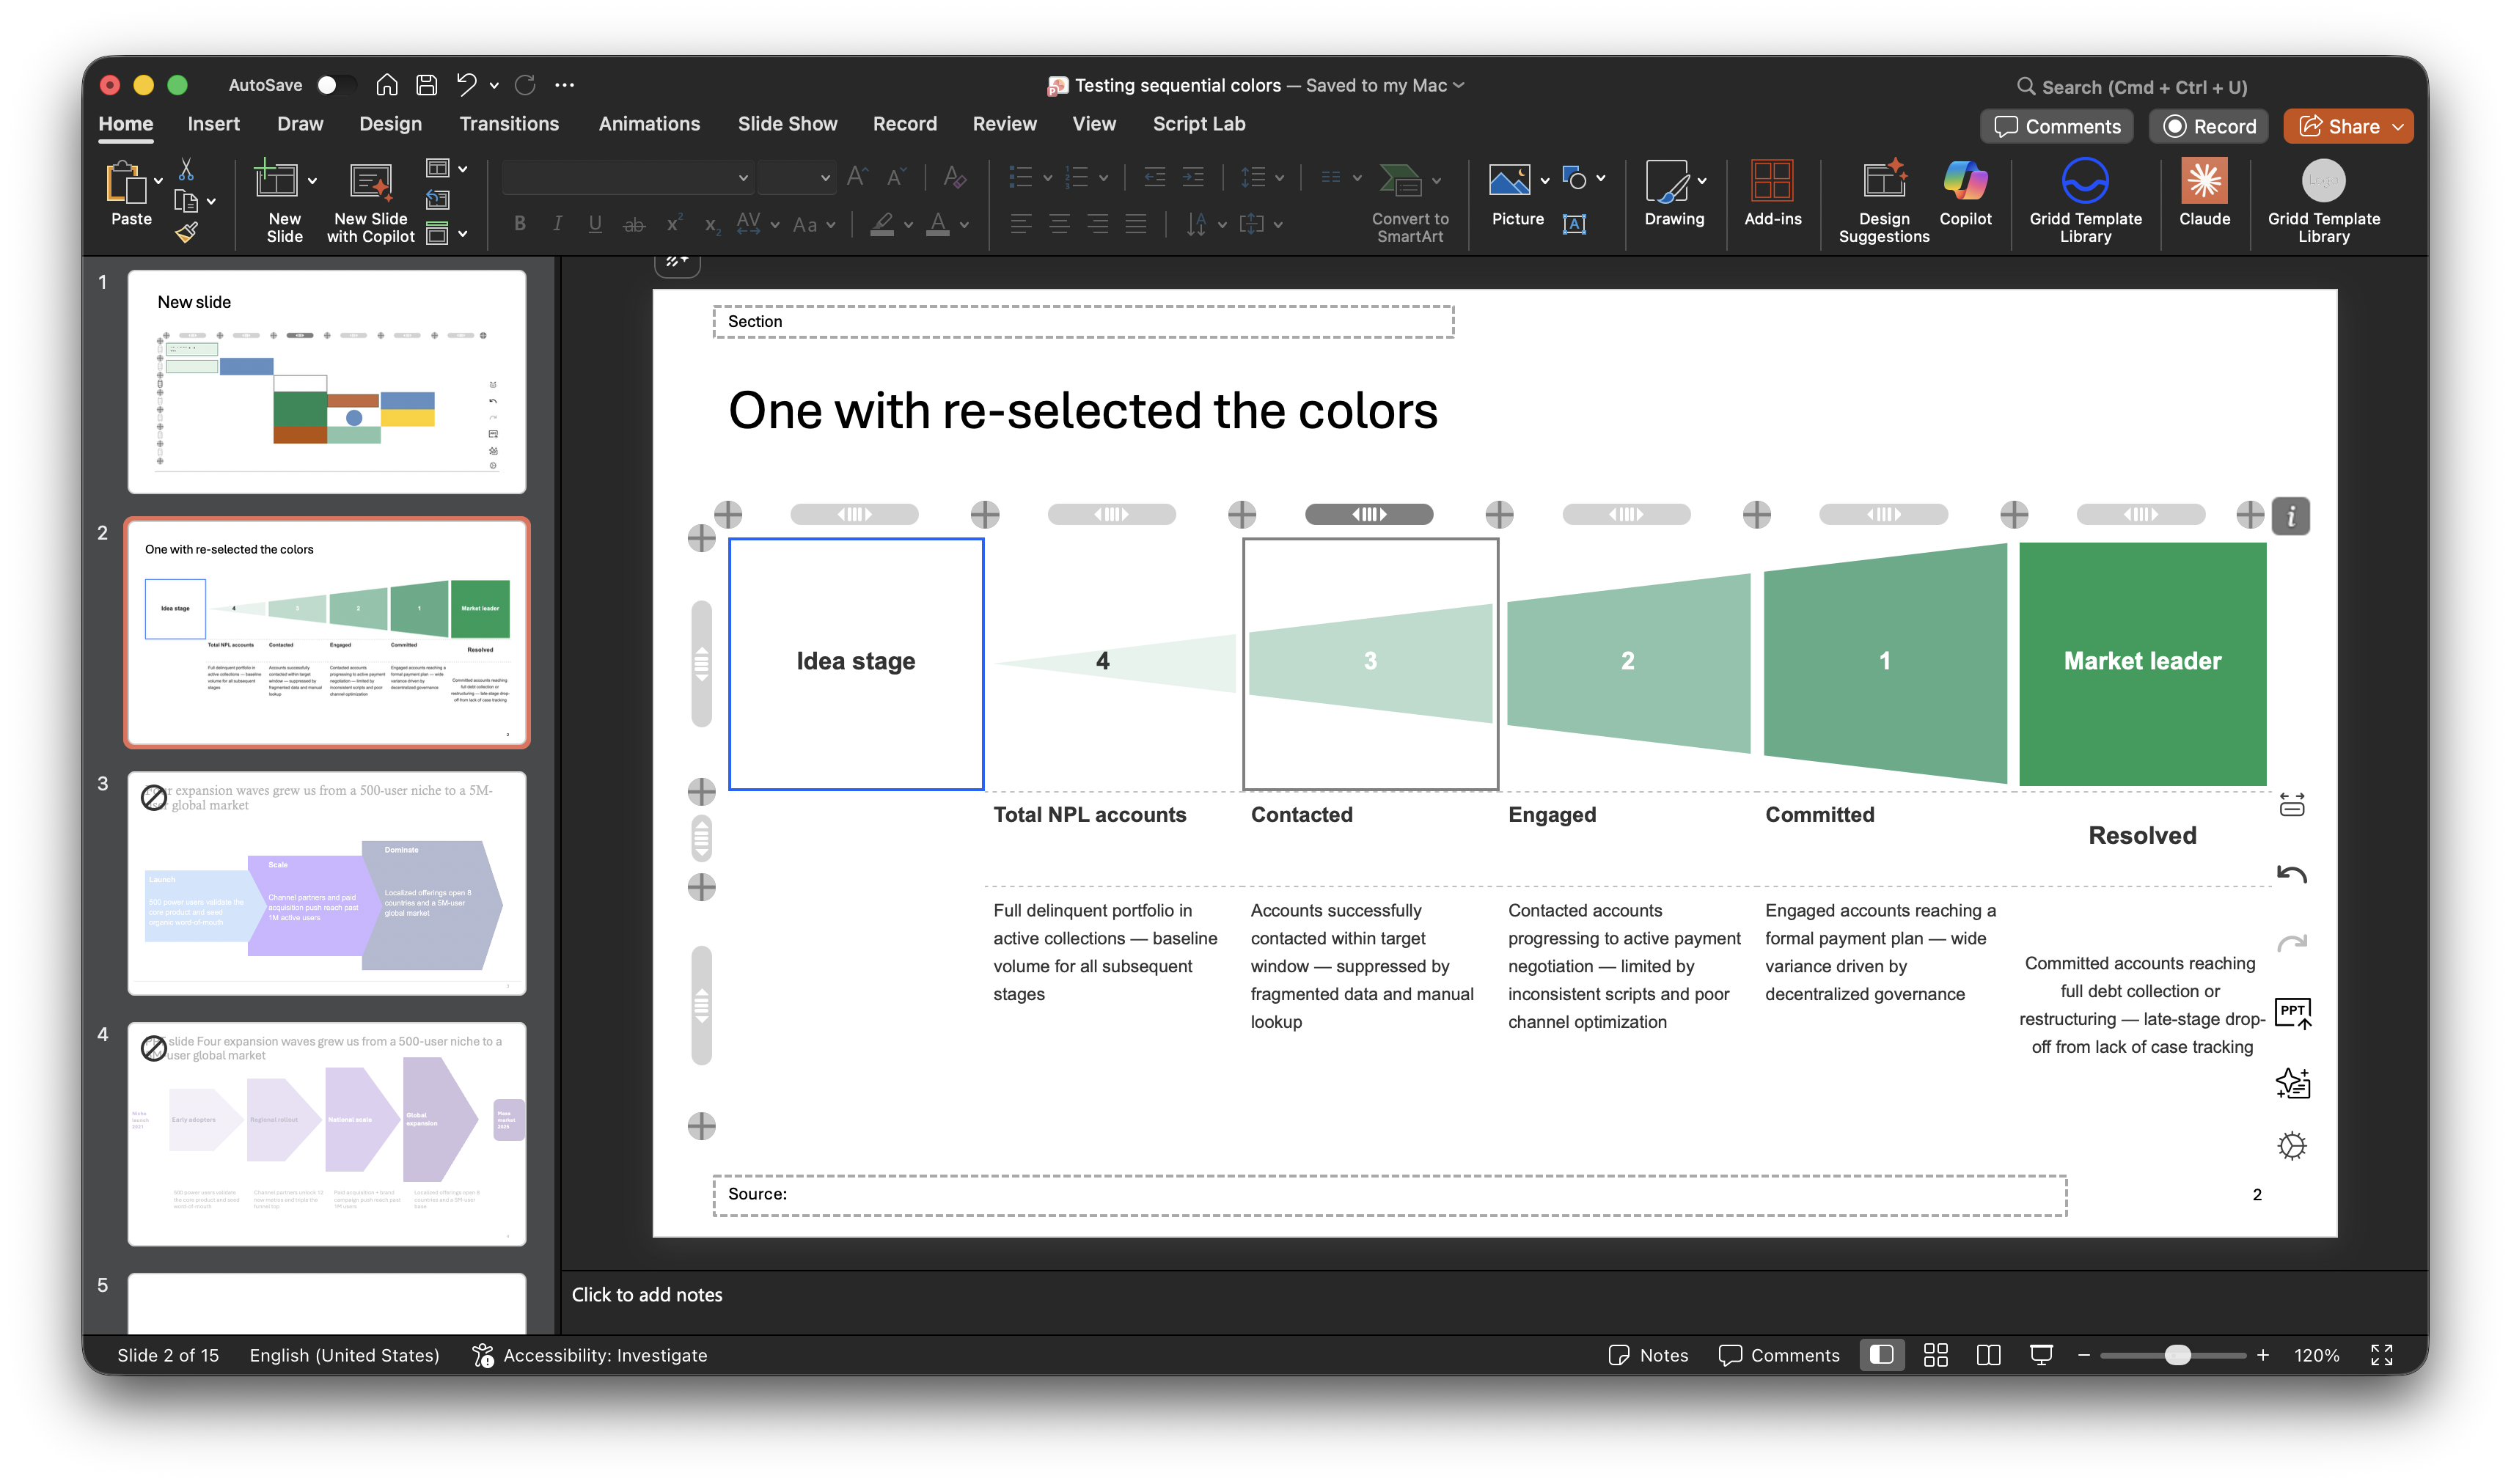This screenshot has height=1484, width=2511.
Task: Expand the Paste options arrow
Action: tap(158, 181)
